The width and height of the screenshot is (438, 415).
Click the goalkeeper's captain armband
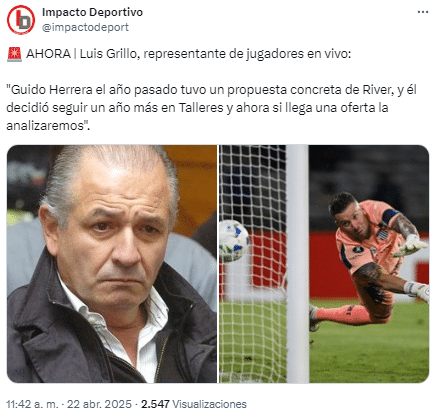coord(390,216)
